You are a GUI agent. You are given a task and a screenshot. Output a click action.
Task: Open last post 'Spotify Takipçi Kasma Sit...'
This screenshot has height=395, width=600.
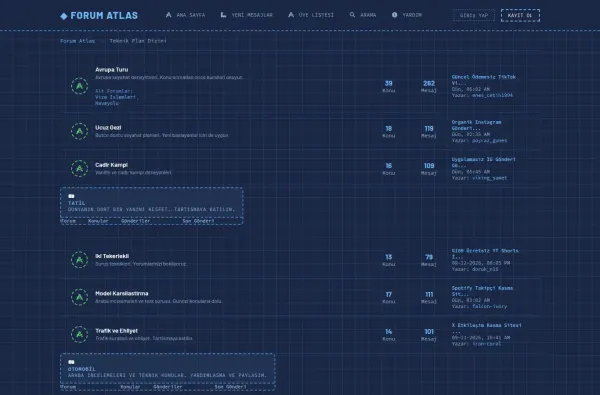click(x=483, y=291)
